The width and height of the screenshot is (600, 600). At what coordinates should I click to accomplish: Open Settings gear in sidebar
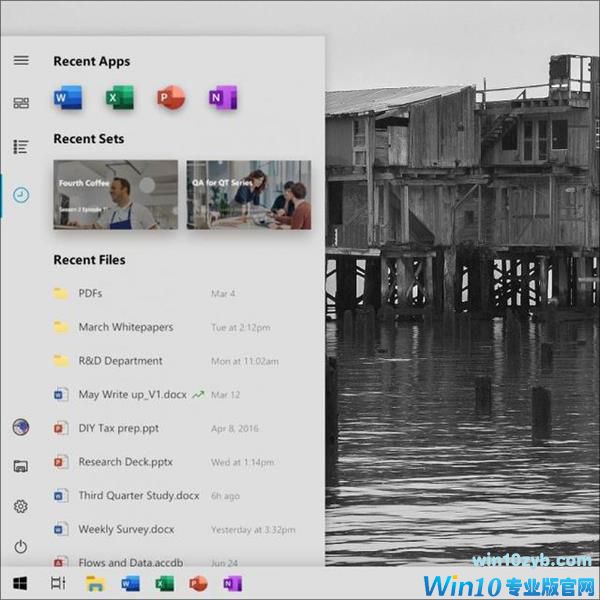pos(21,507)
